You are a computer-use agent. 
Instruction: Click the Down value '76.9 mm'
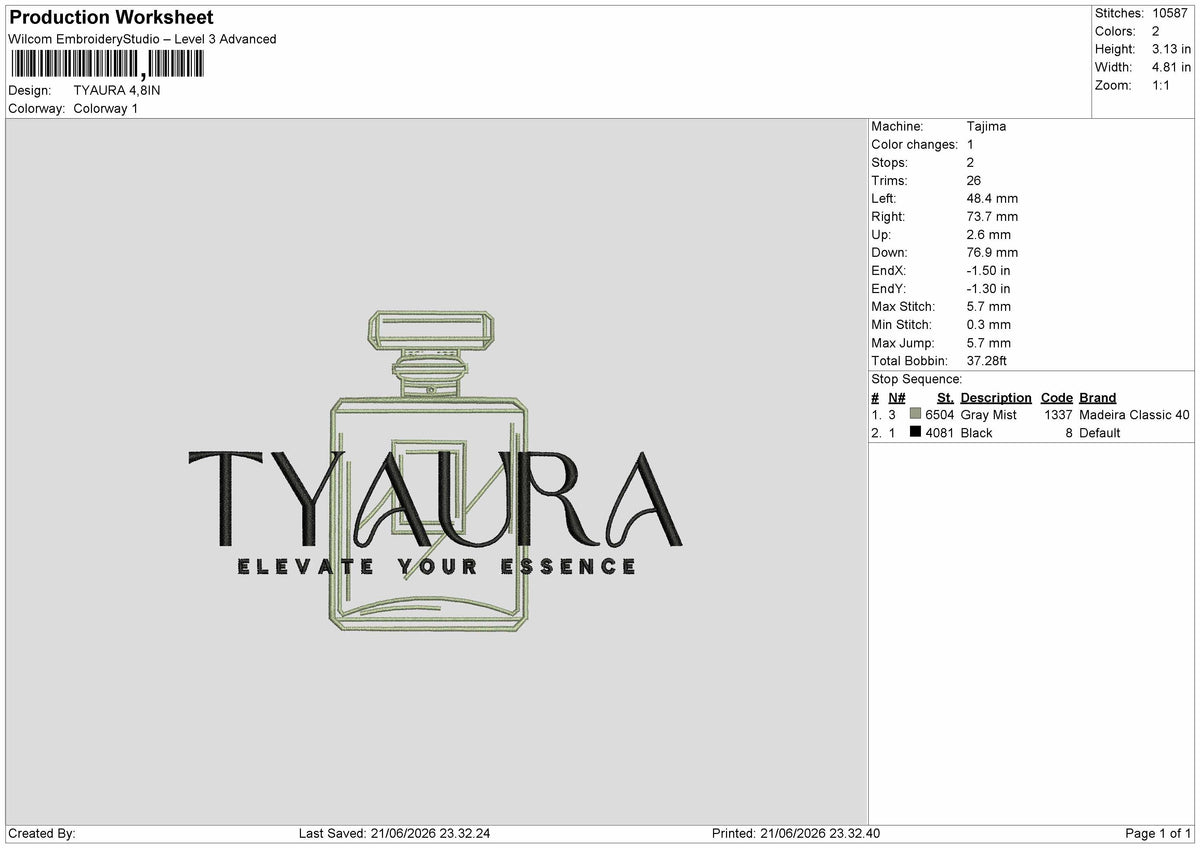pyautogui.click(x=992, y=252)
